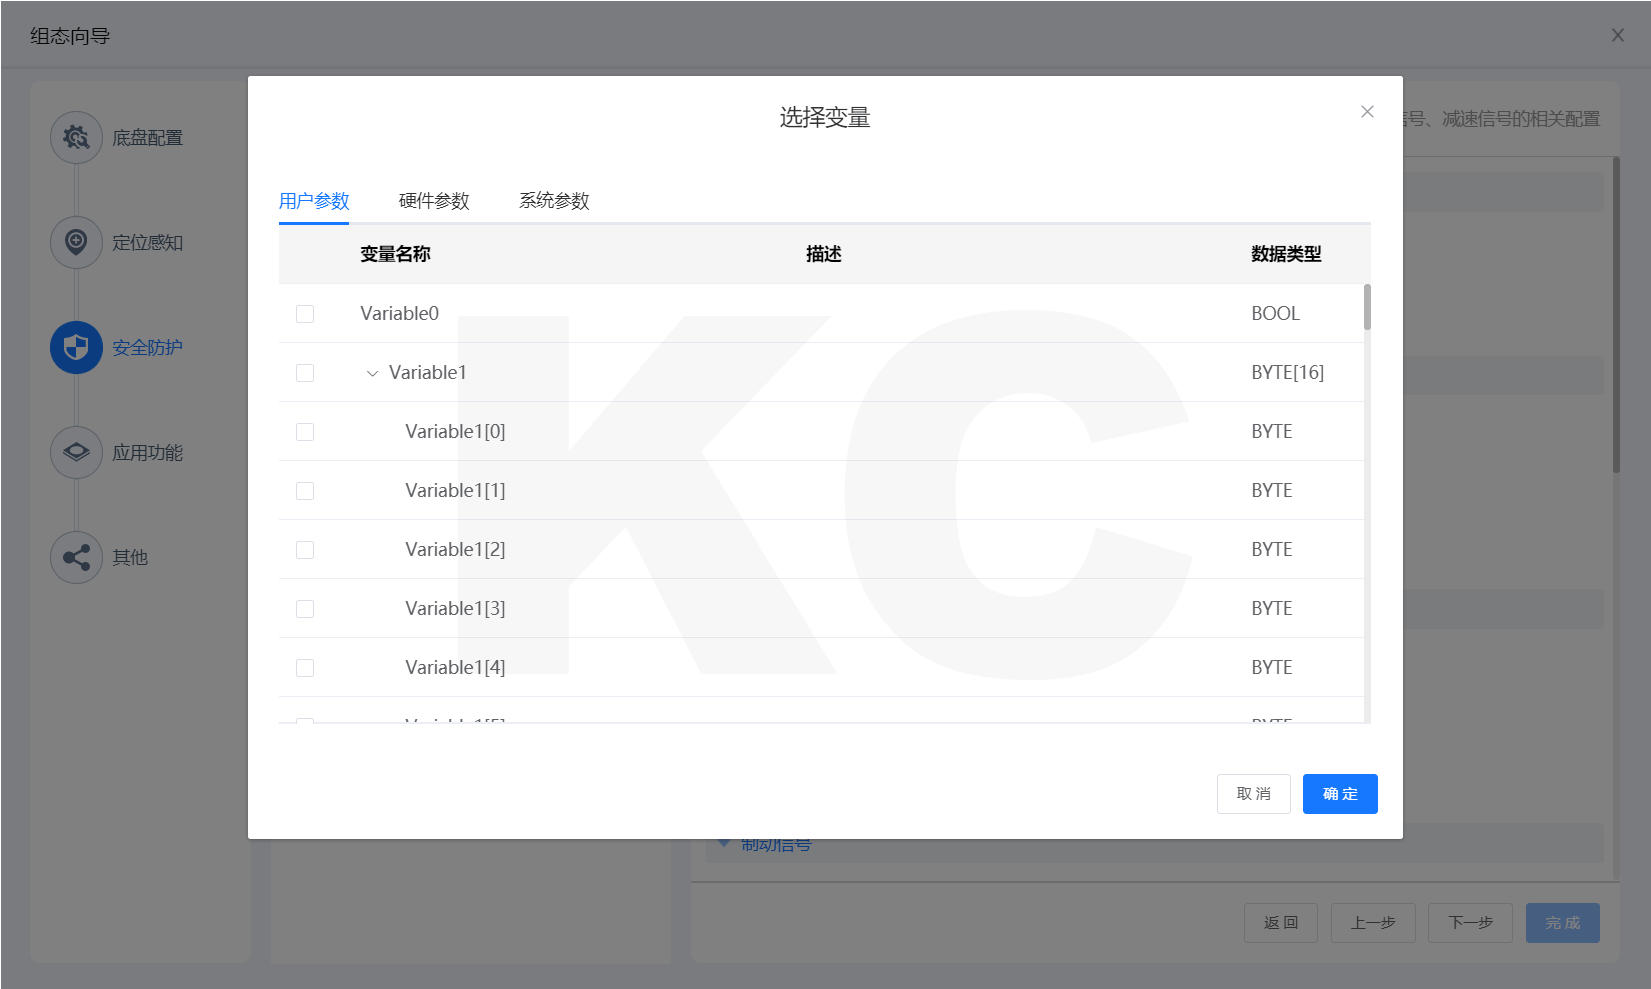
Task: Select the Variable1[0] row name
Action: pos(455,431)
